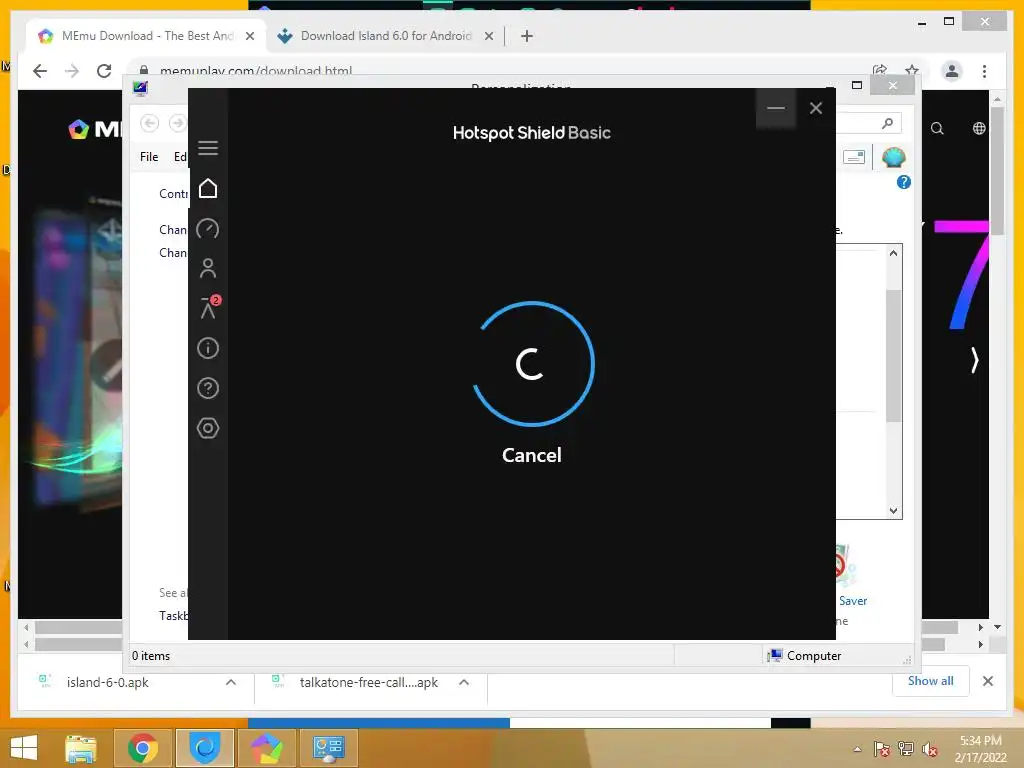1024x768 pixels.
Task: Open File menu in Personalization window
Action: point(149,157)
